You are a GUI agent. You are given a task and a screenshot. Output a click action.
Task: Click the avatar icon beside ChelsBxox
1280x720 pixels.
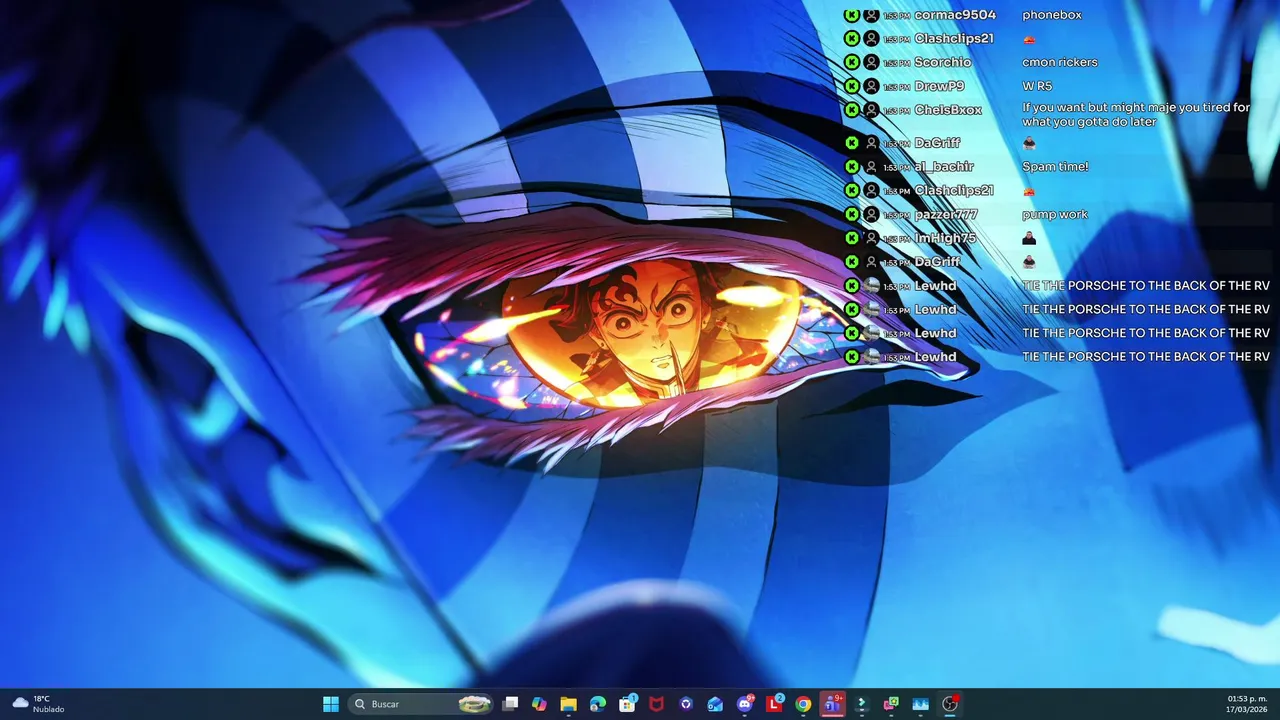click(x=871, y=110)
